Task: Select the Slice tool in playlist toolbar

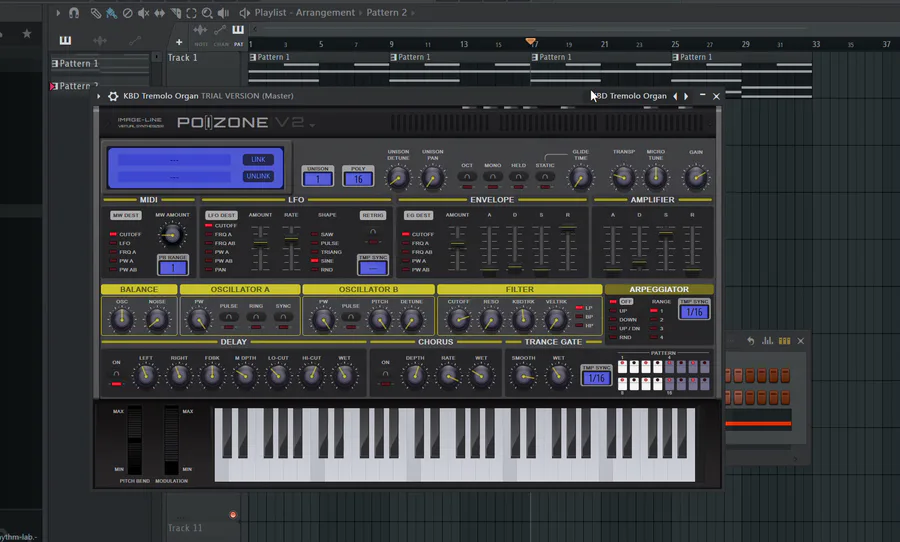Action: coord(176,13)
